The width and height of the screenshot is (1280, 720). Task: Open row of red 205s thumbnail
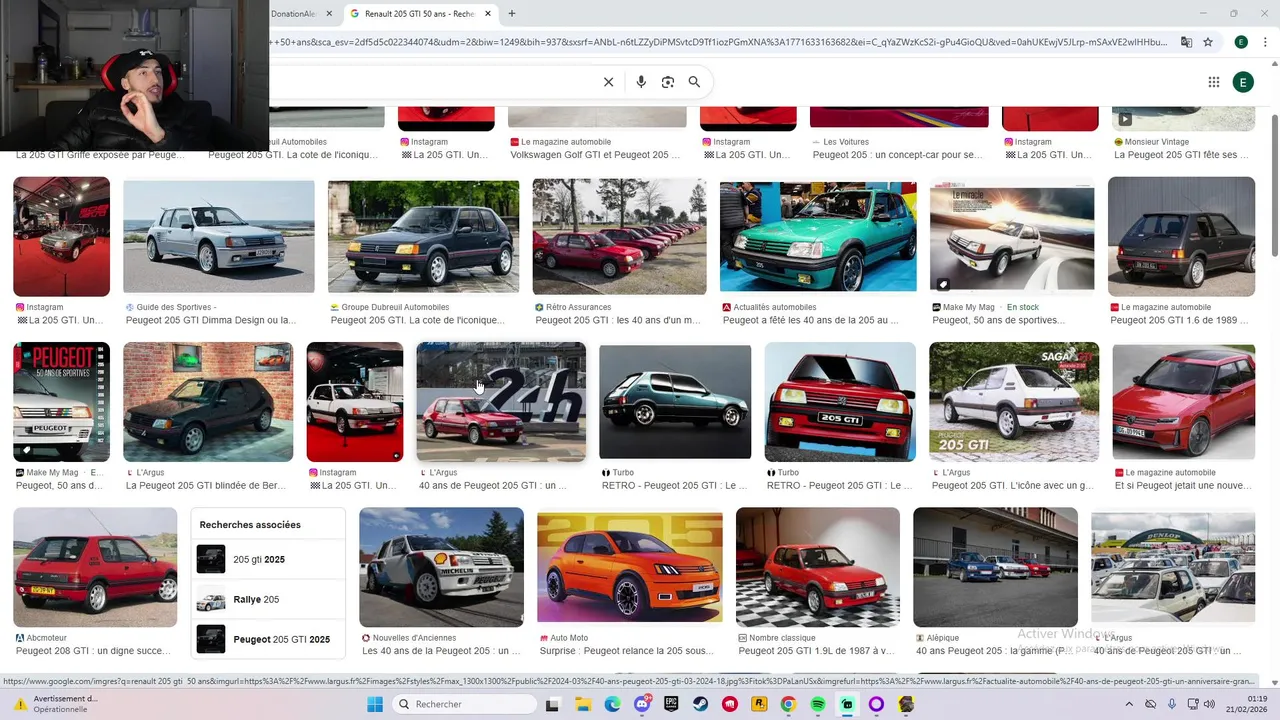pos(619,237)
